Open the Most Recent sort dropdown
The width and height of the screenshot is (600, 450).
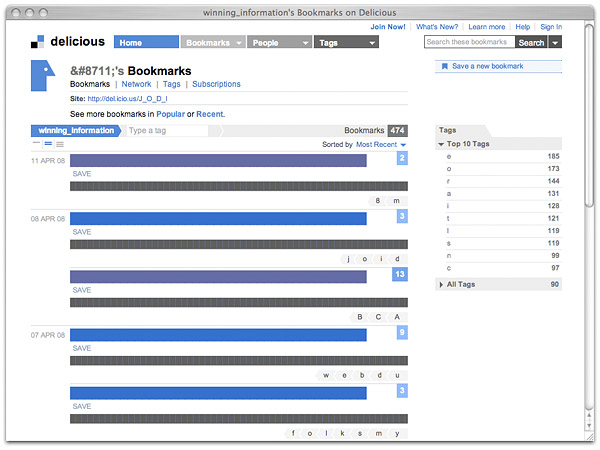[381, 145]
